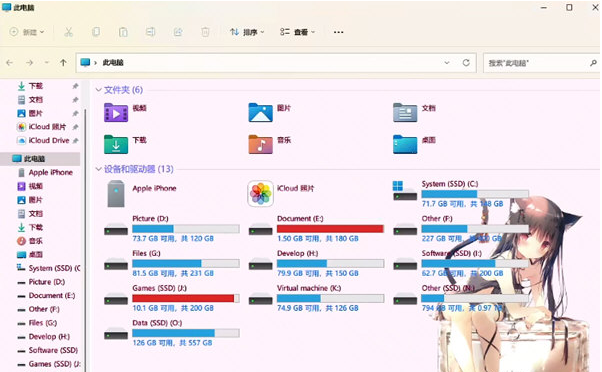This screenshot has height=372, width=602.
Task: Select System (SSD) (C:) drive
Action: coord(461,193)
